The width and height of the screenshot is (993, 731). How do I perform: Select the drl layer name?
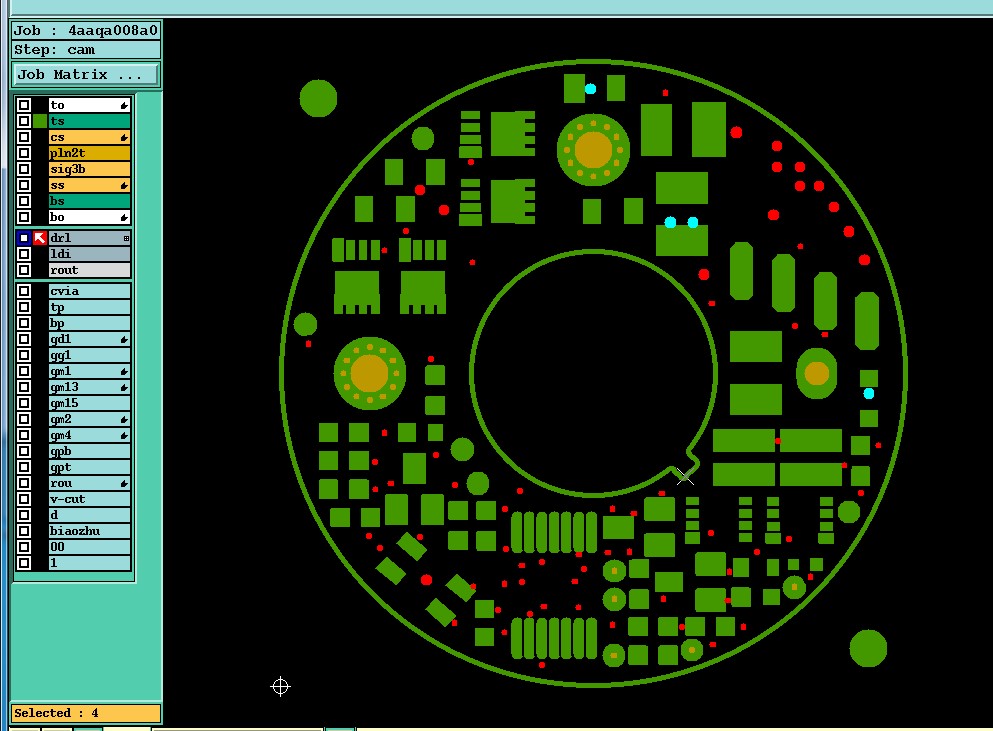click(x=89, y=238)
